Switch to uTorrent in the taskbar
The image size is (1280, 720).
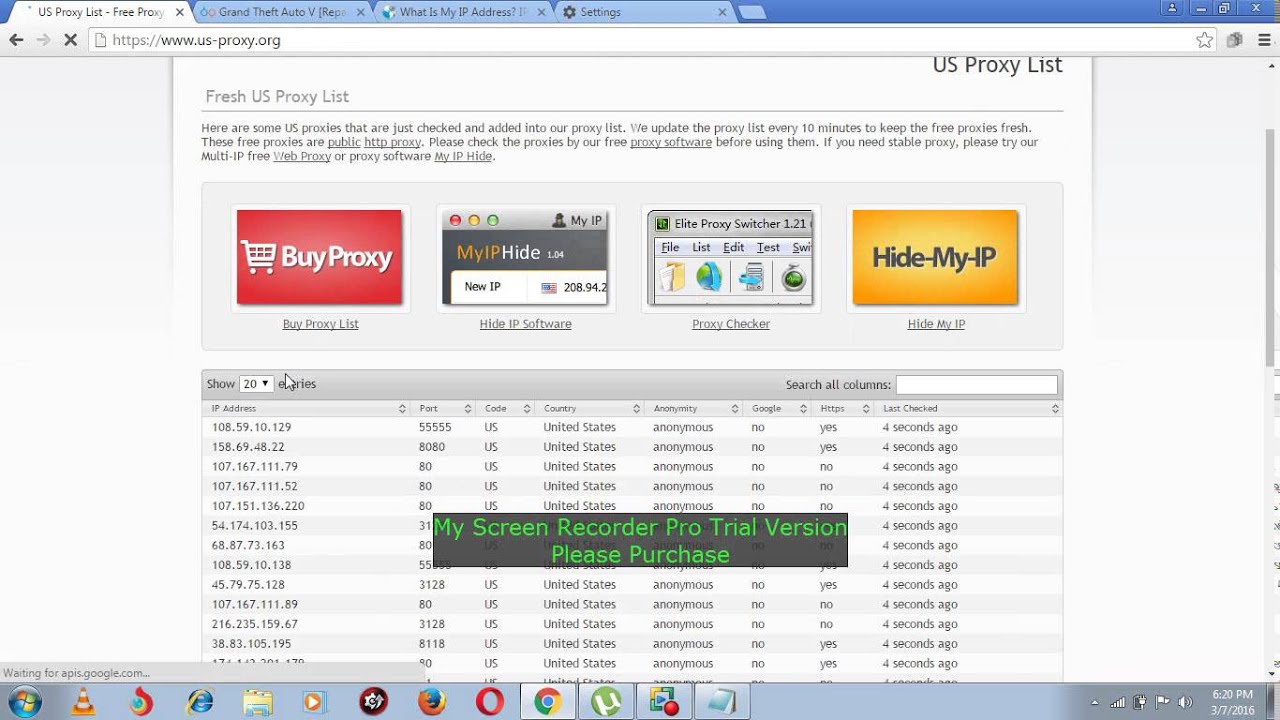tap(606, 702)
